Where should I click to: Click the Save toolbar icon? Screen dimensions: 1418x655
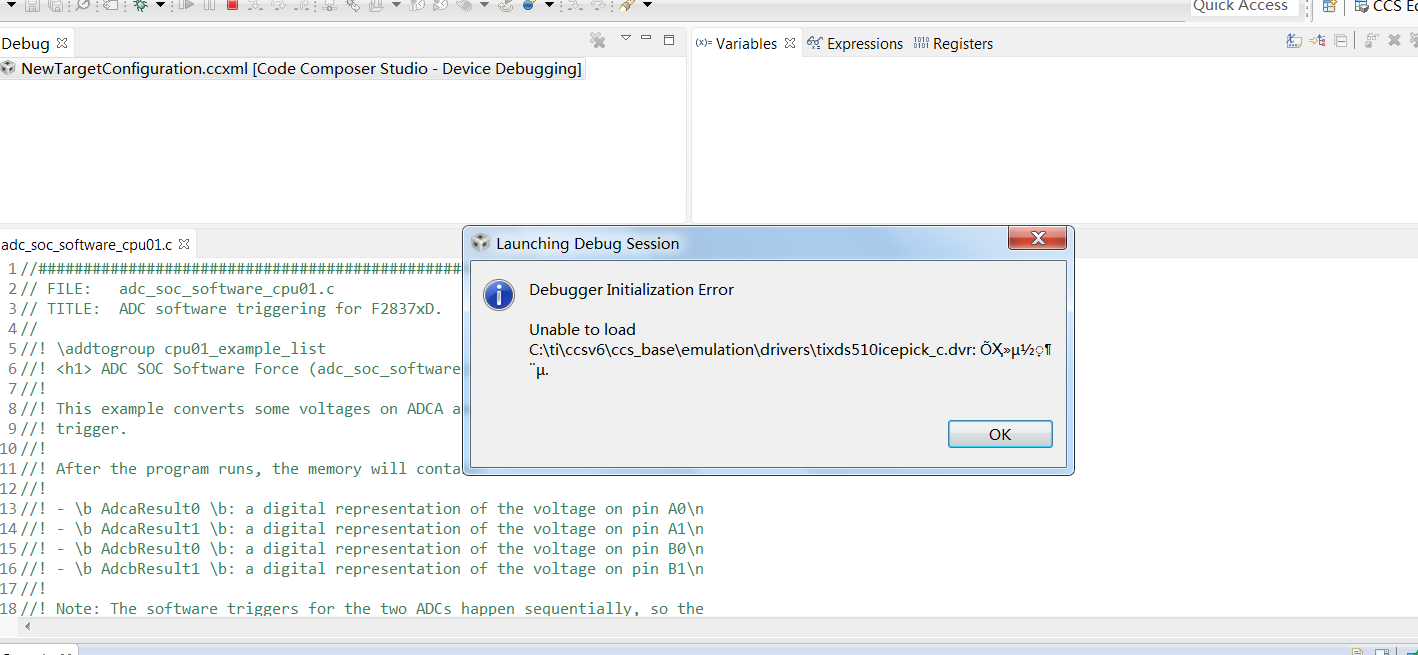[x=32, y=6]
